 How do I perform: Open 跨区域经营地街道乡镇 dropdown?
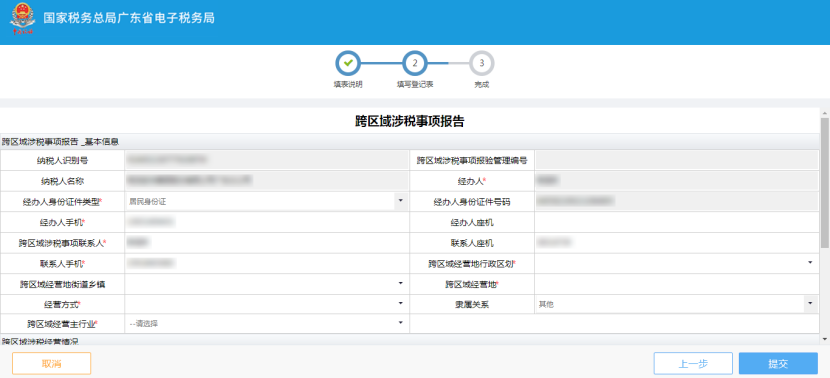(267, 284)
